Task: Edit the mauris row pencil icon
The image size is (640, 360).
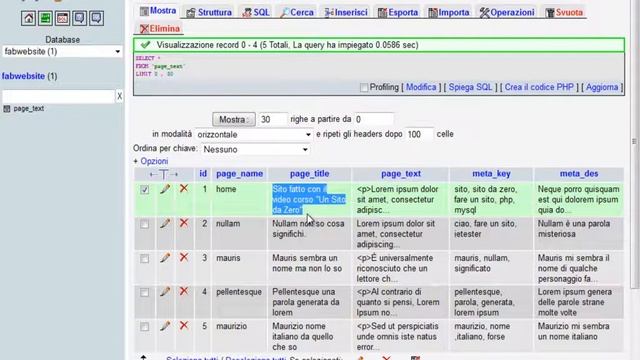Action: click(165, 258)
